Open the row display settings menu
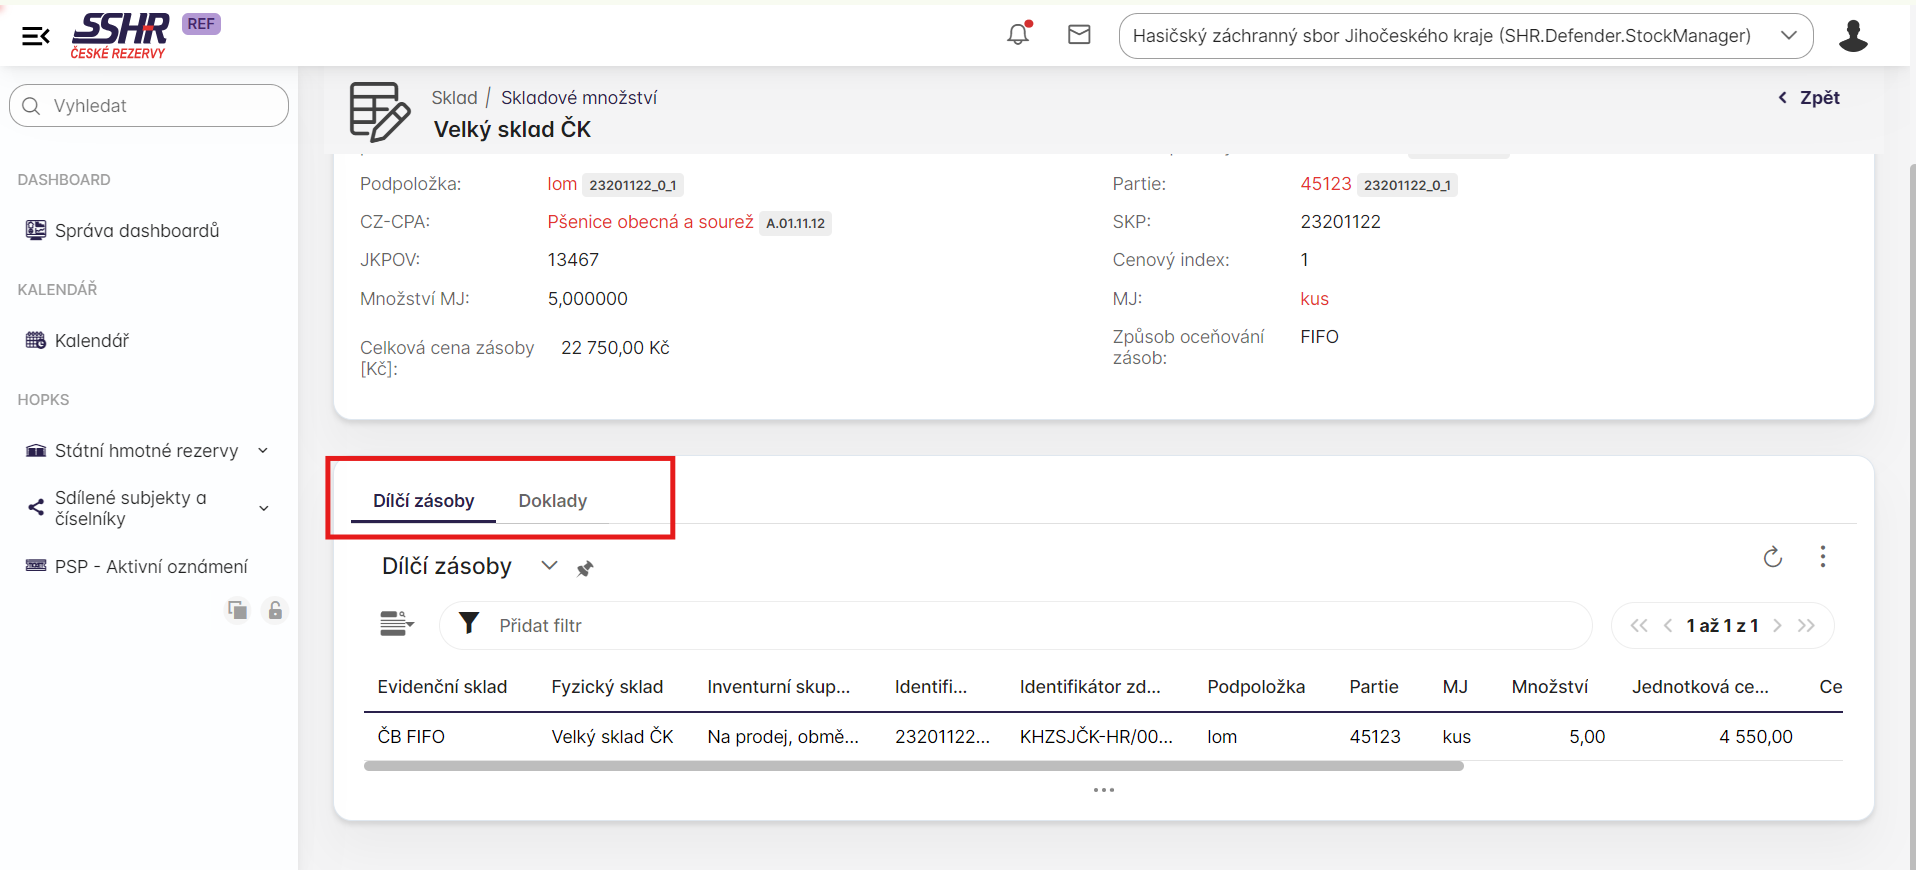The image size is (1916, 870). (396, 624)
